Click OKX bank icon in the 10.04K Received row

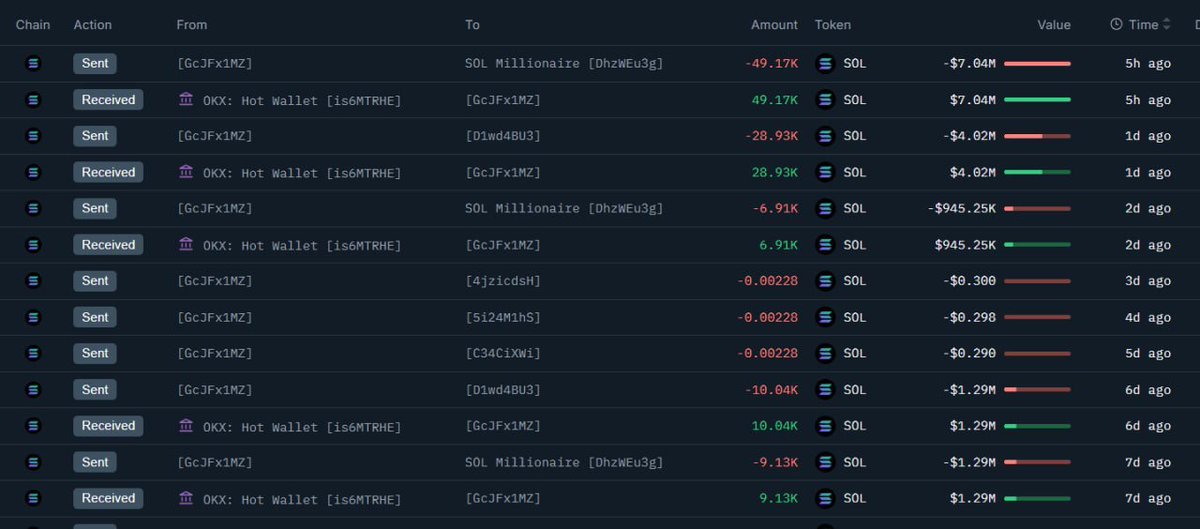[186, 425]
